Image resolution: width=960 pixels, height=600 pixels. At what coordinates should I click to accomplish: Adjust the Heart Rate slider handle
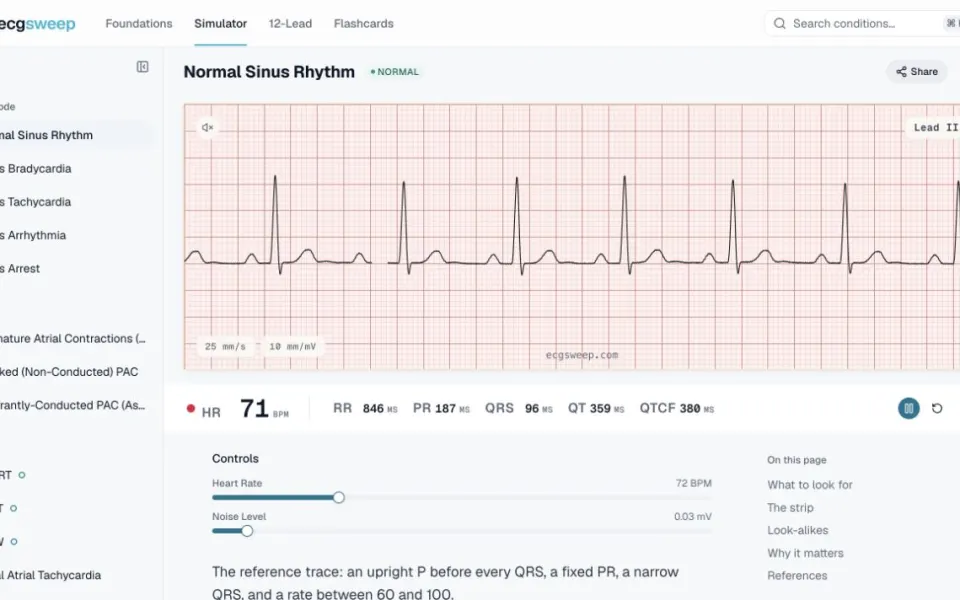(x=339, y=497)
